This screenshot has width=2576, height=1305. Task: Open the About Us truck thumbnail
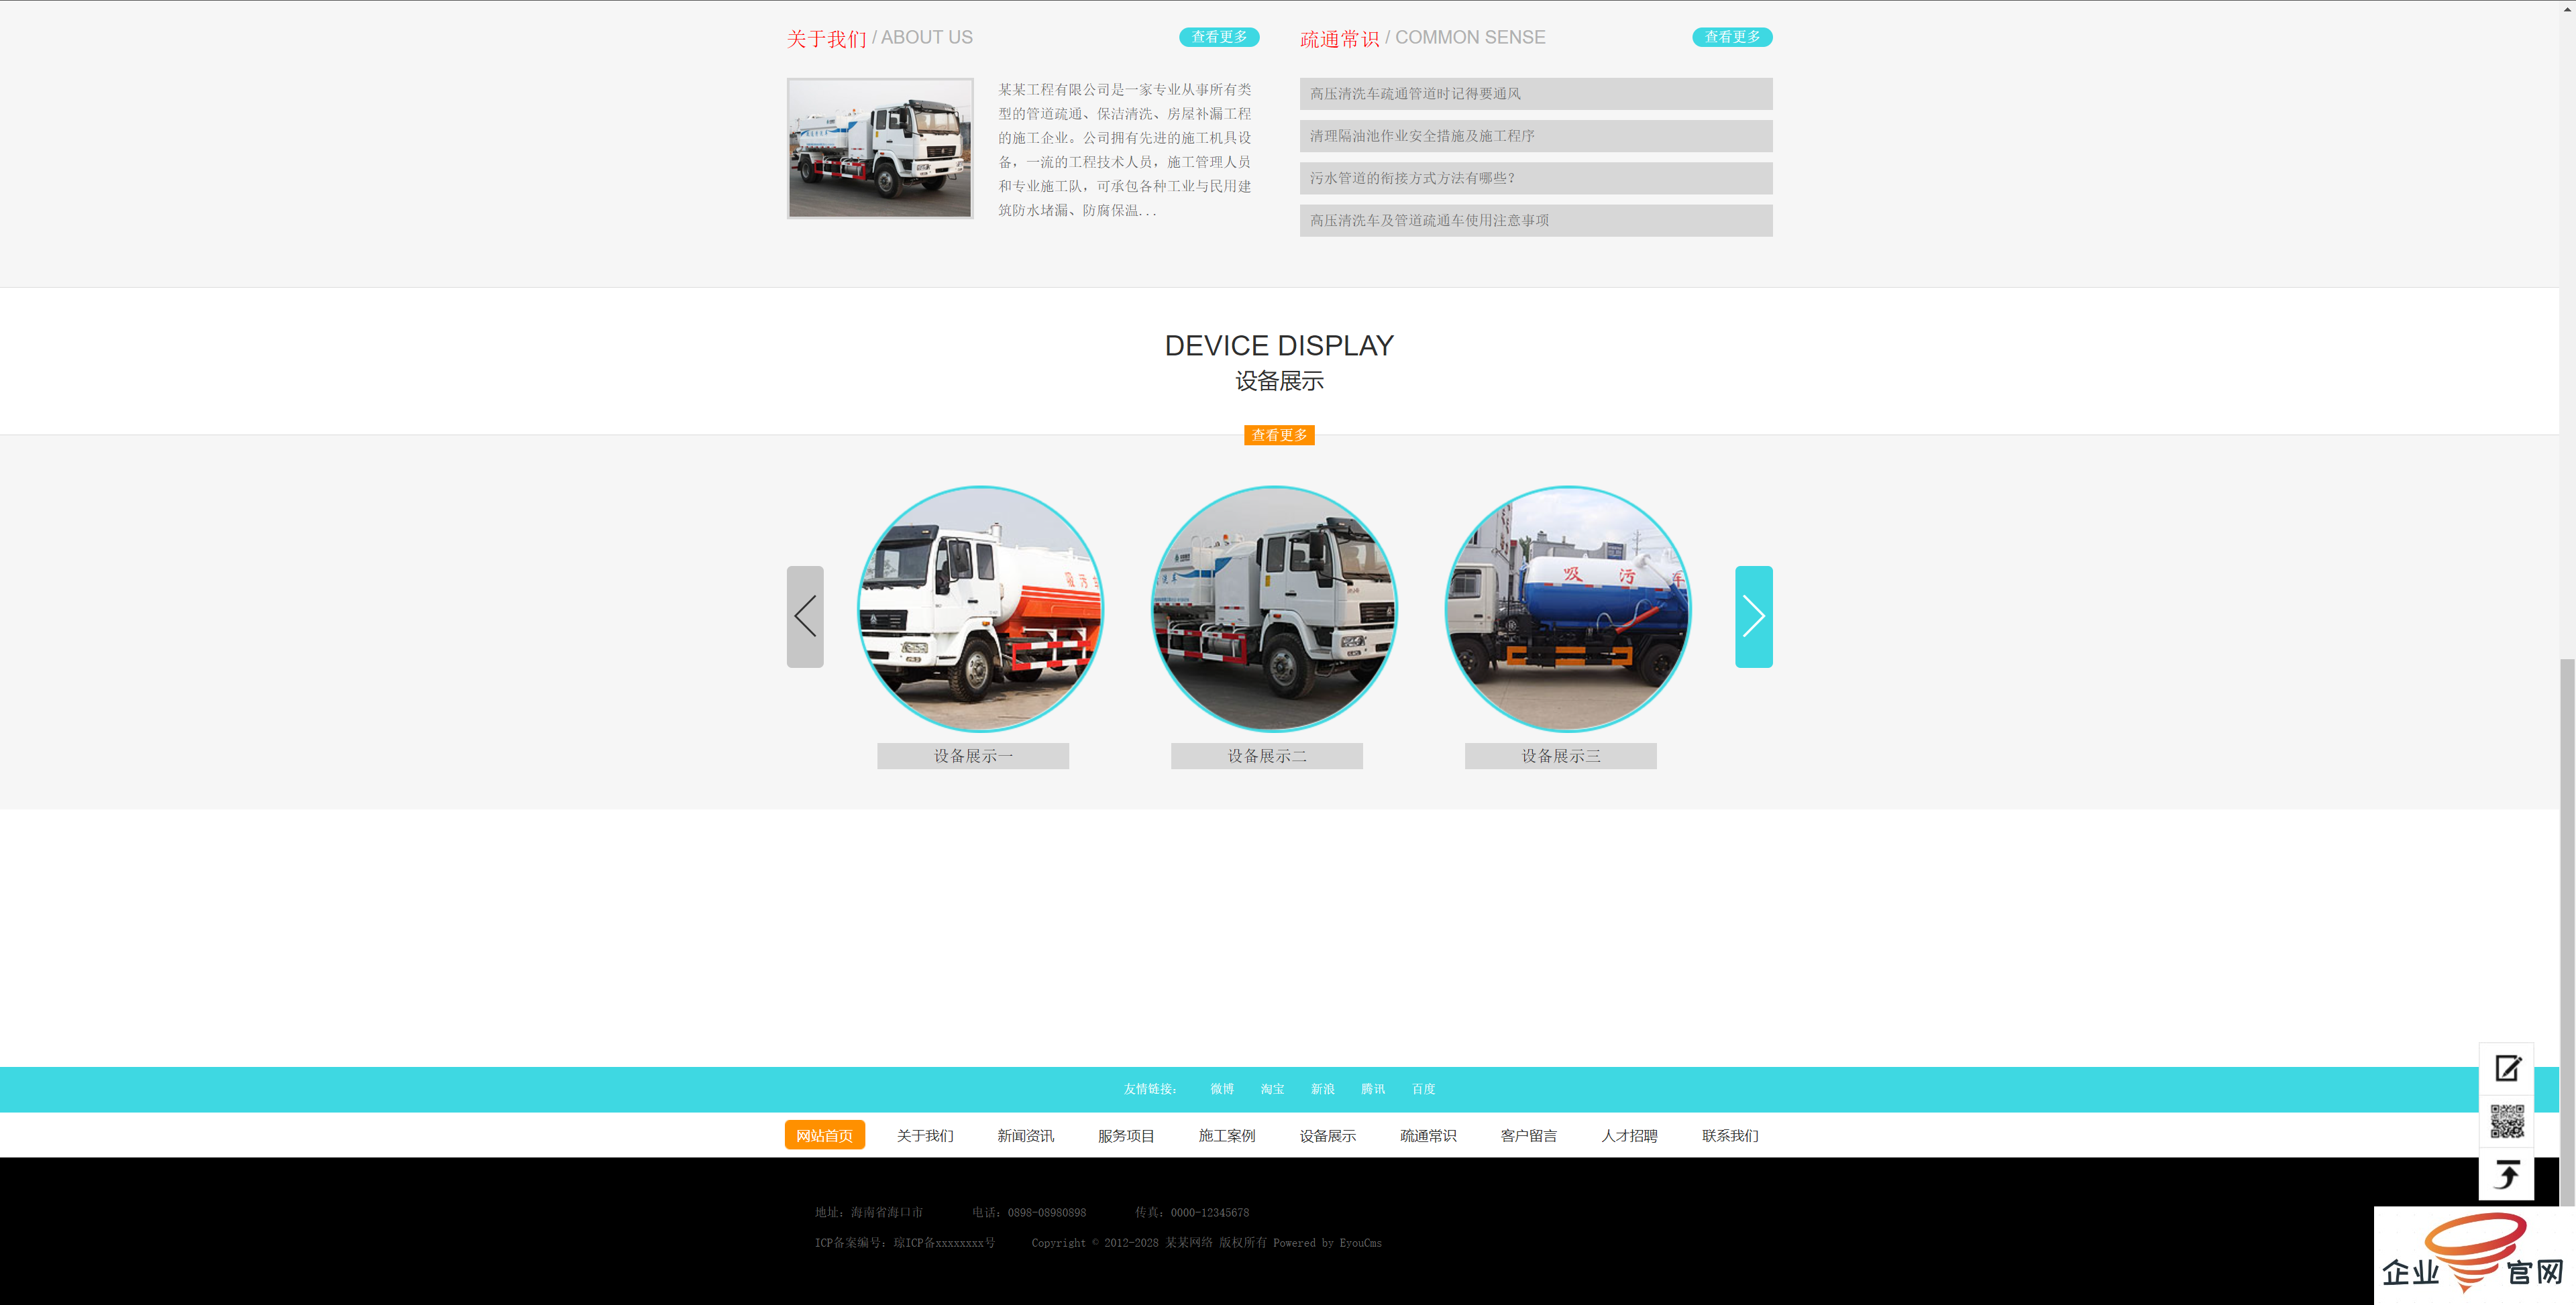coord(880,148)
